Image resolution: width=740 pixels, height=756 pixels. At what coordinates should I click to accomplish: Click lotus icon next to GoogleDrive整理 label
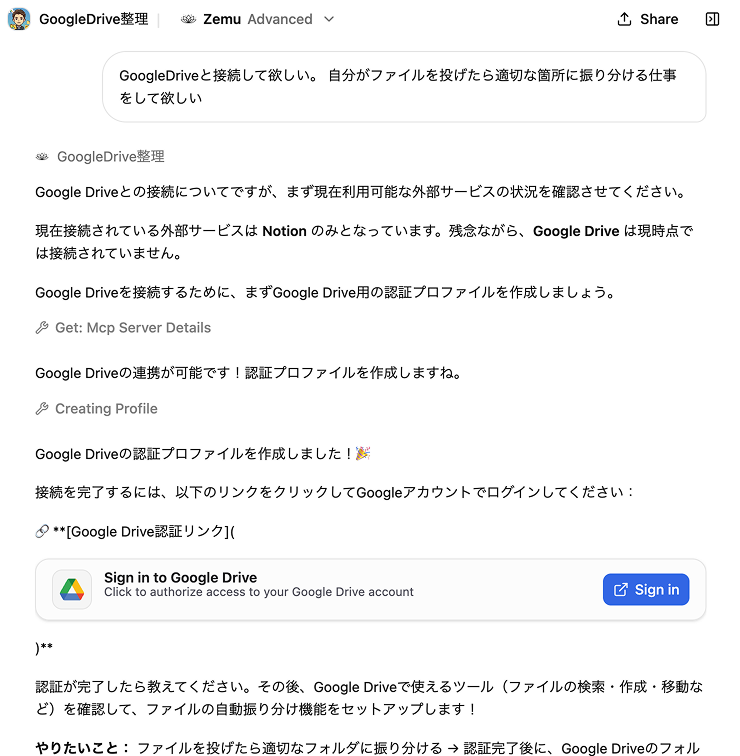click(x=42, y=157)
